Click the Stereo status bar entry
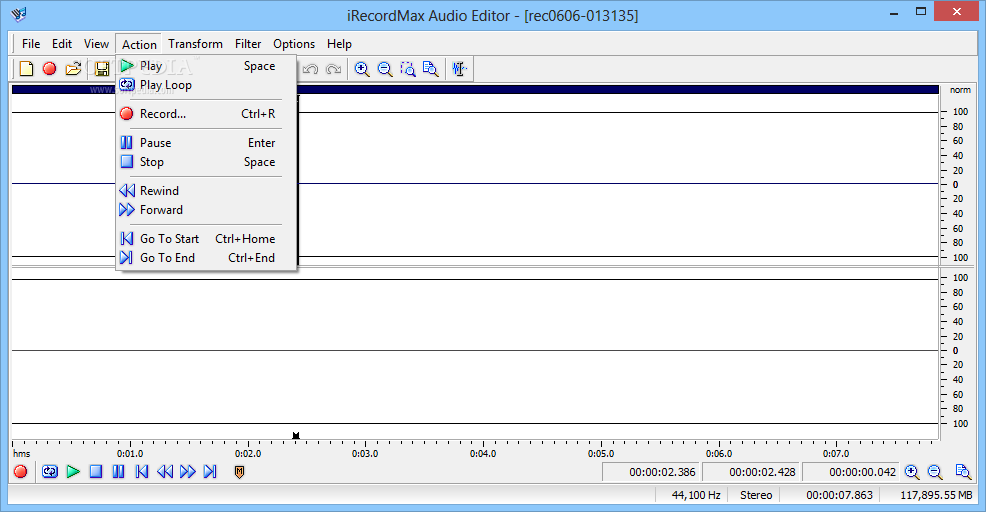Viewport: 986px width, 512px height. 756,495
